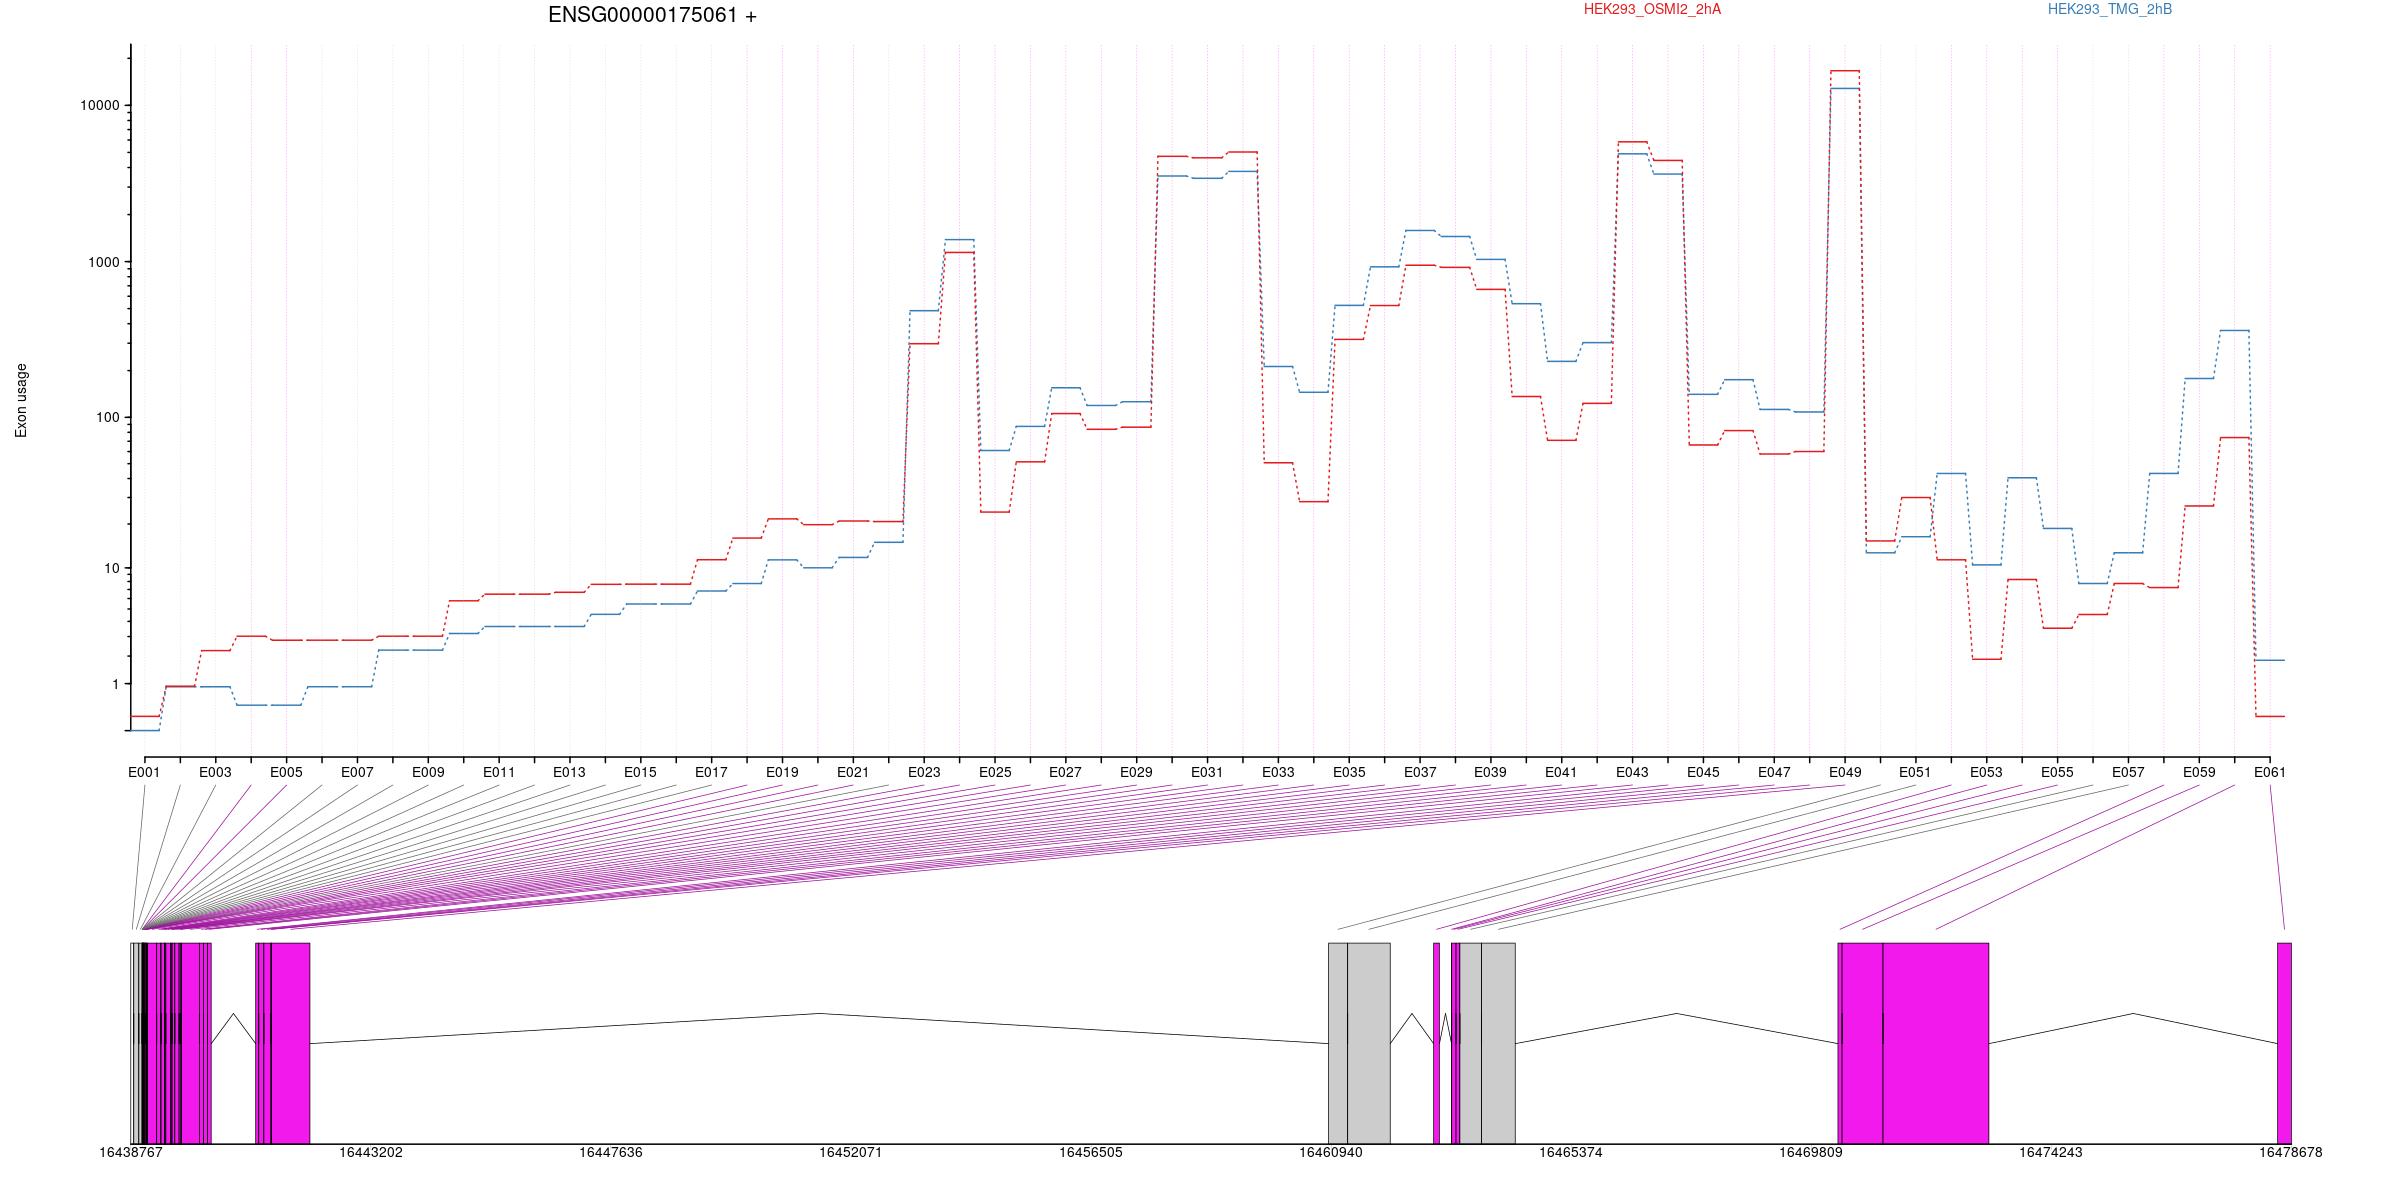Click genomic coordinate 16443202

(371, 1153)
